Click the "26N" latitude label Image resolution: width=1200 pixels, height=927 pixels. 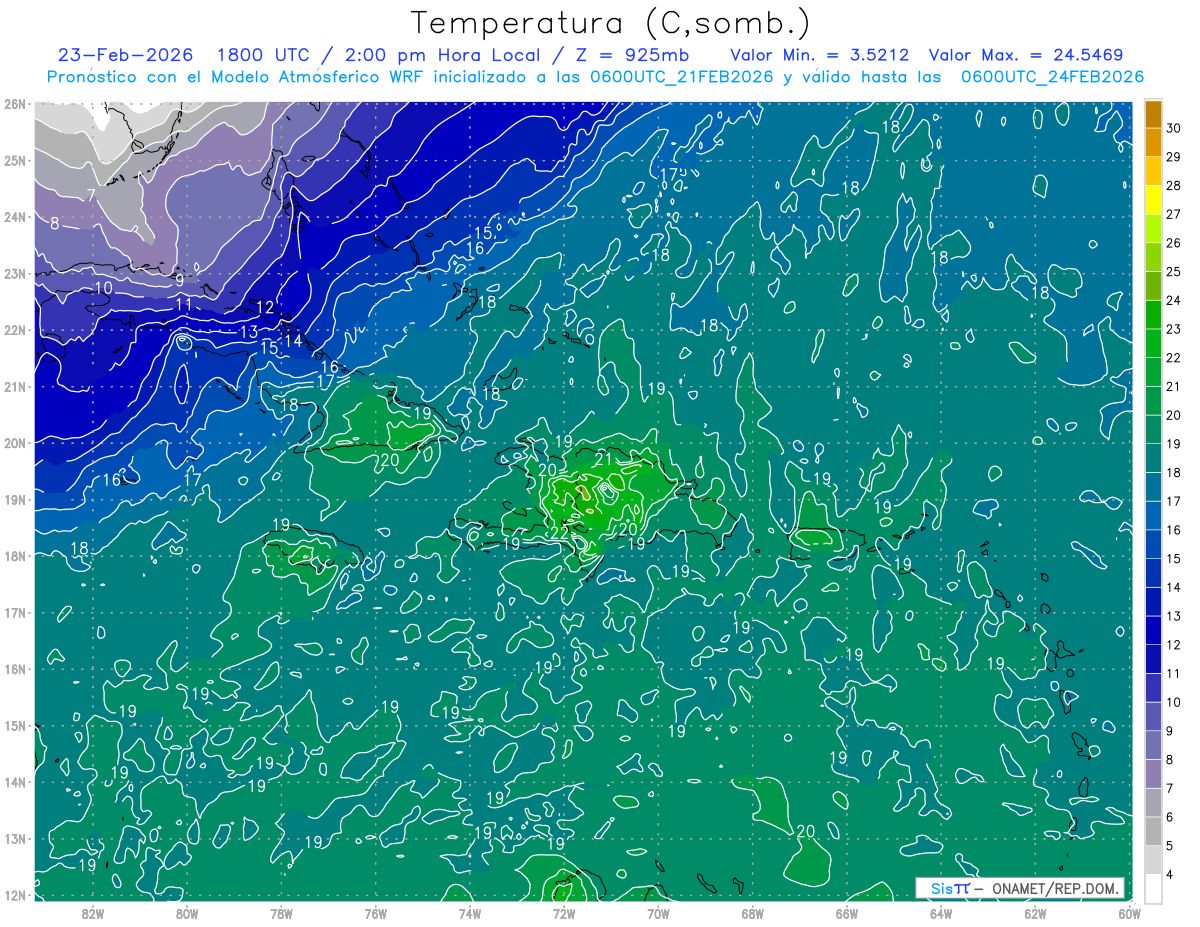pos(15,103)
